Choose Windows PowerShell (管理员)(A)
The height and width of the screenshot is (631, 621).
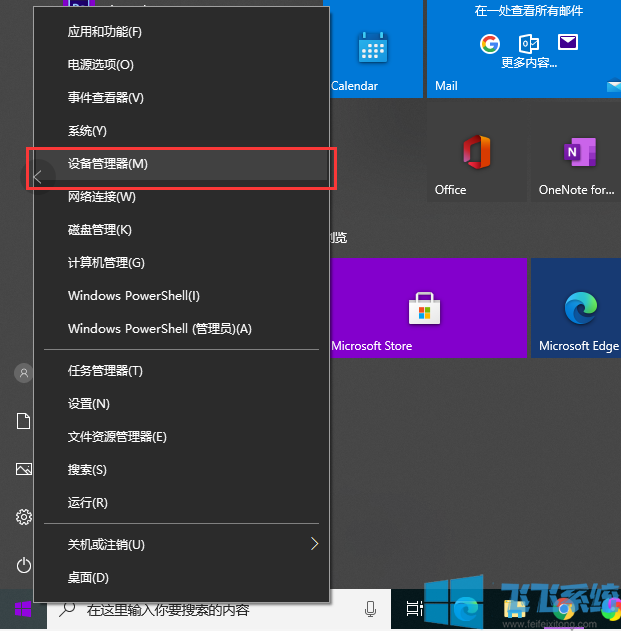[159, 328]
